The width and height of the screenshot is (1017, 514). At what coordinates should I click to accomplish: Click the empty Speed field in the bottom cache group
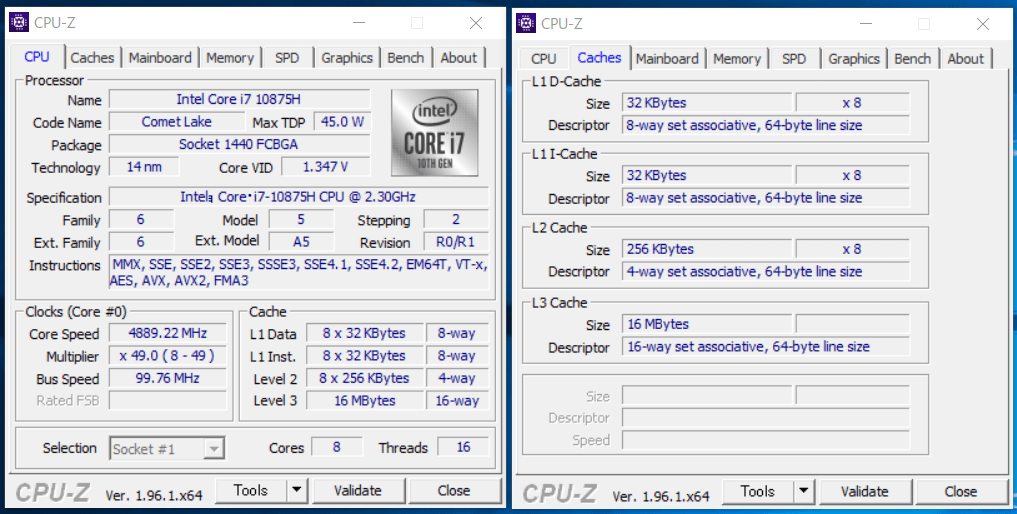(766, 440)
